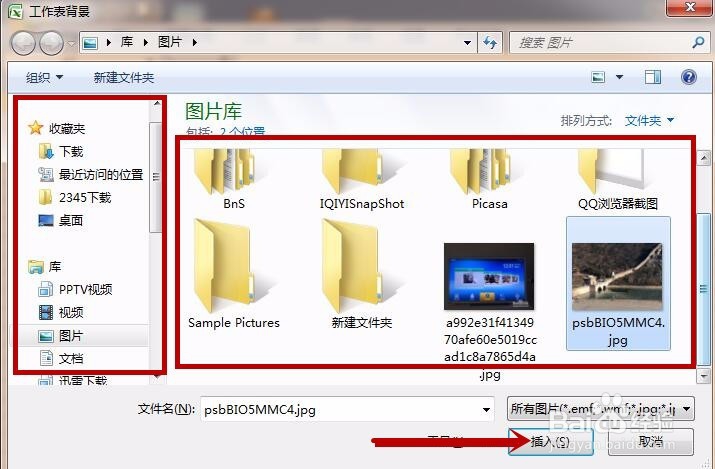This screenshot has width=715, height=469.
Task: Click the 库 libraries icon in sidebar
Action: (x=36, y=267)
